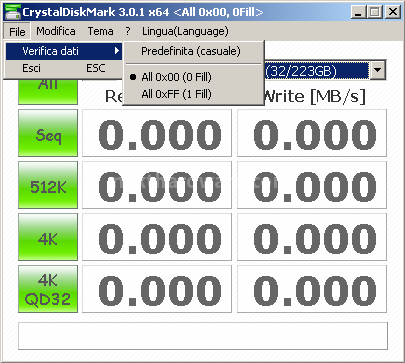Open the Verifica dati submenu
This screenshot has width=405, height=363.
64,51
